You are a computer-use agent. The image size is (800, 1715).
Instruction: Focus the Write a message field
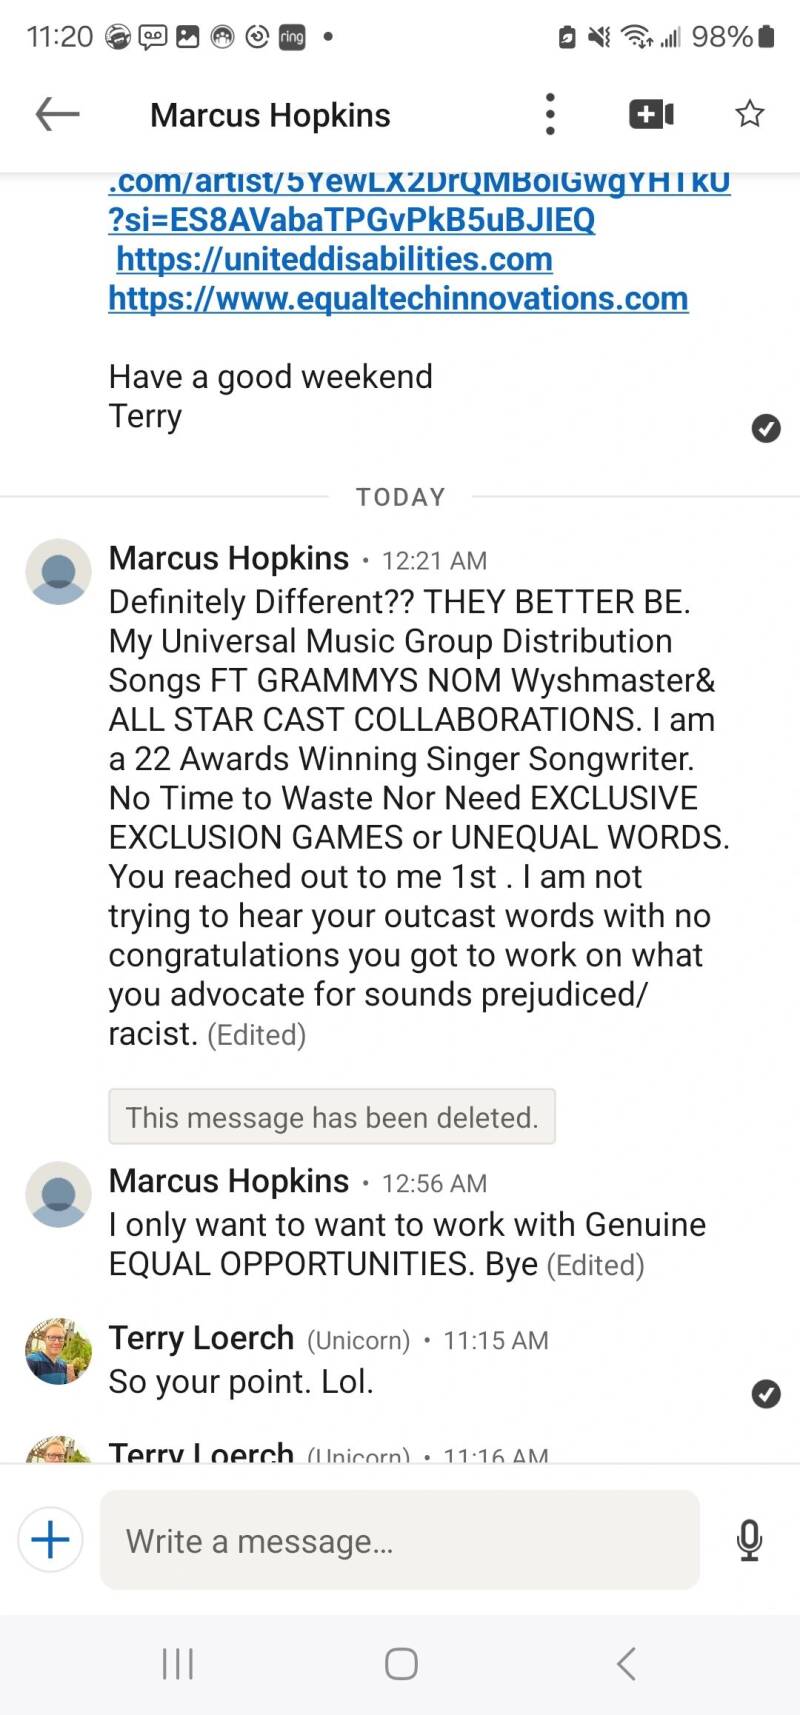click(400, 1540)
